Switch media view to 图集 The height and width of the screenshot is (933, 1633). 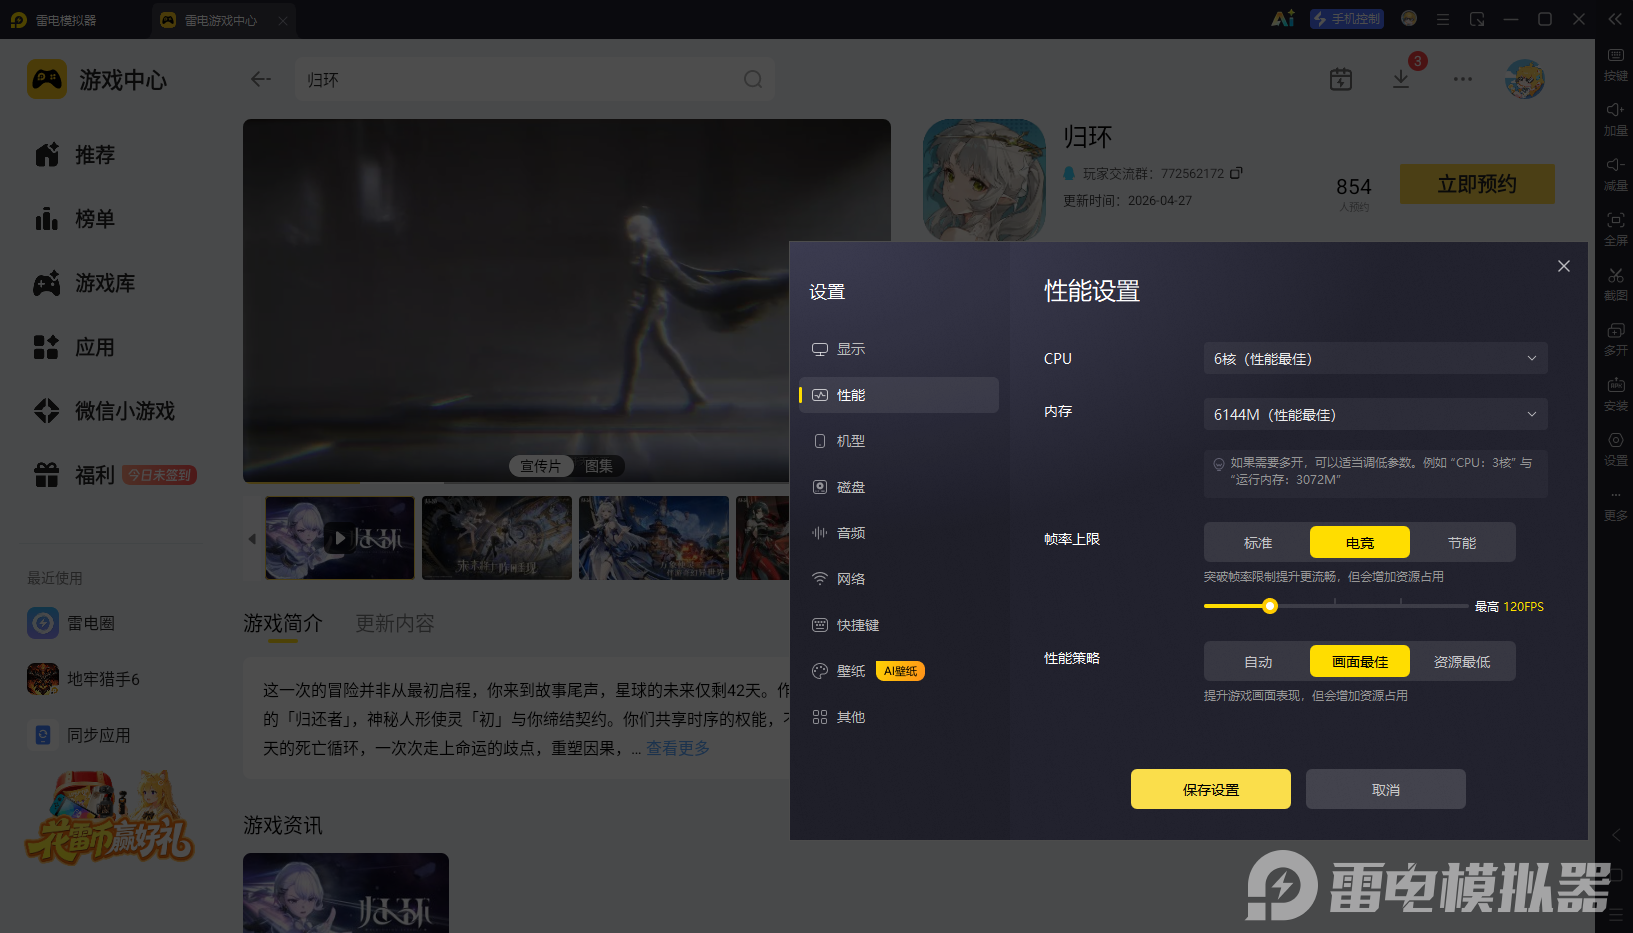(599, 466)
